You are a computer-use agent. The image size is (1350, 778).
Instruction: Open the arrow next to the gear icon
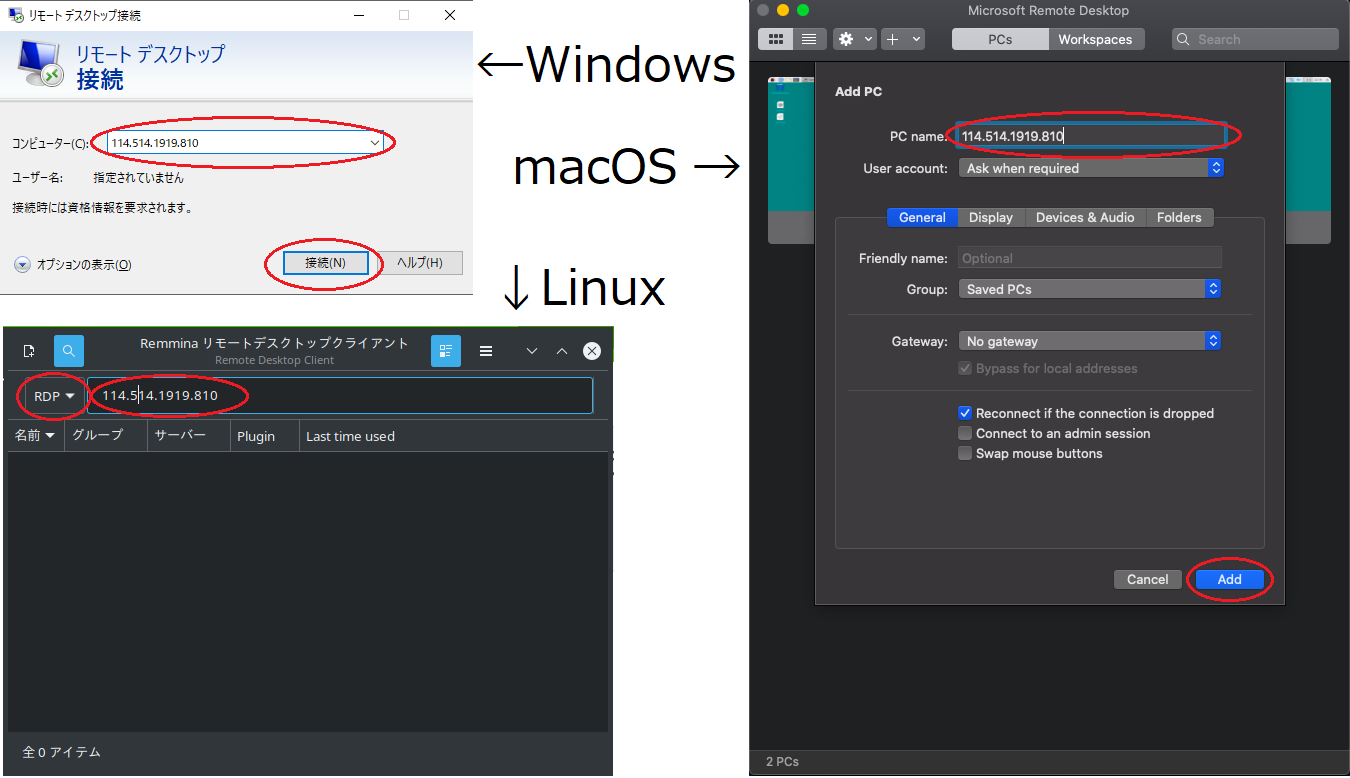pyautogui.click(x=868, y=39)
